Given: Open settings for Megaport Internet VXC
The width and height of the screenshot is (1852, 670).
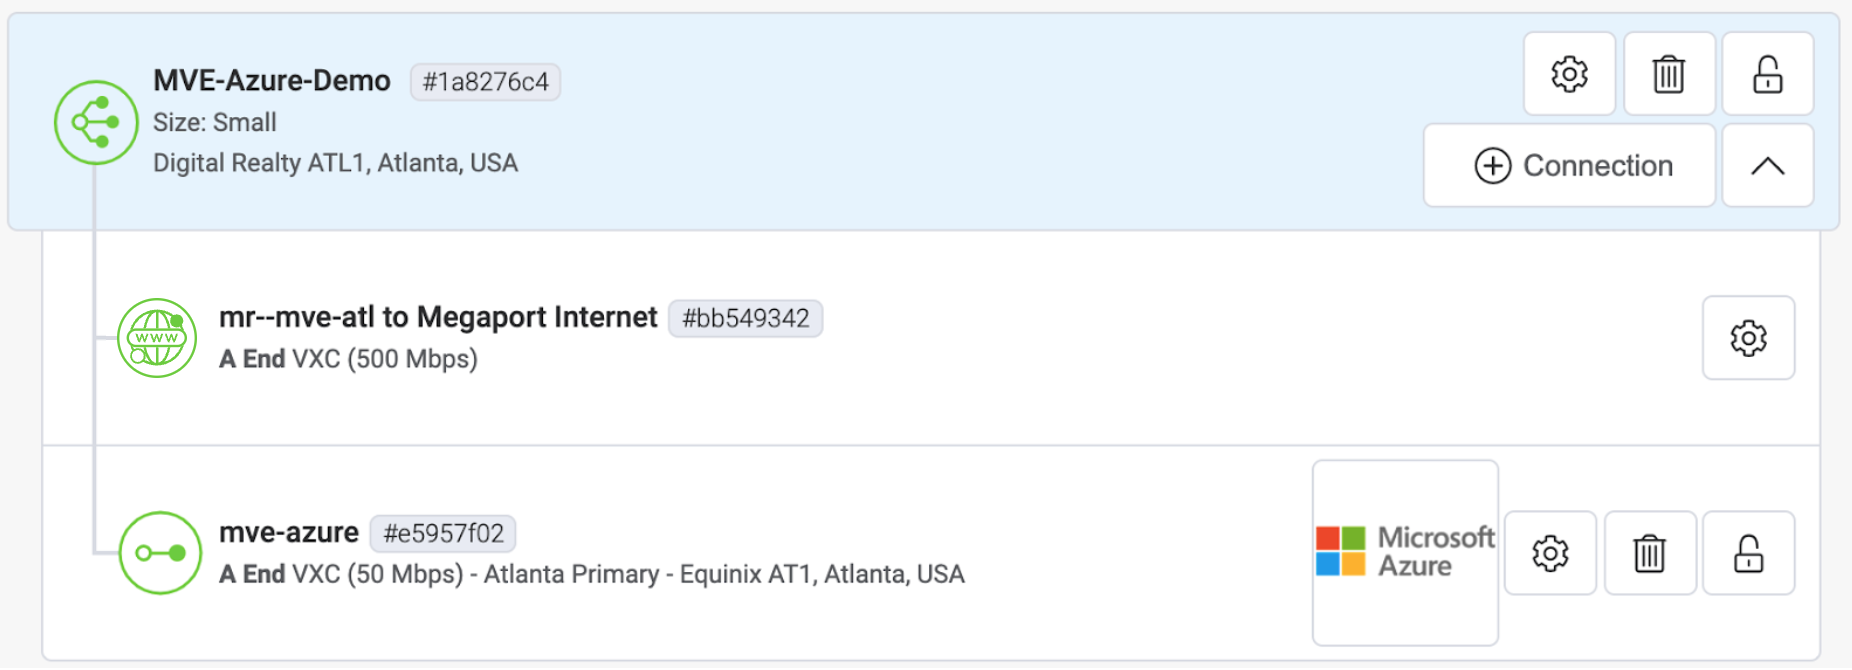Looking at the screenshot, I should point(1748,338).
